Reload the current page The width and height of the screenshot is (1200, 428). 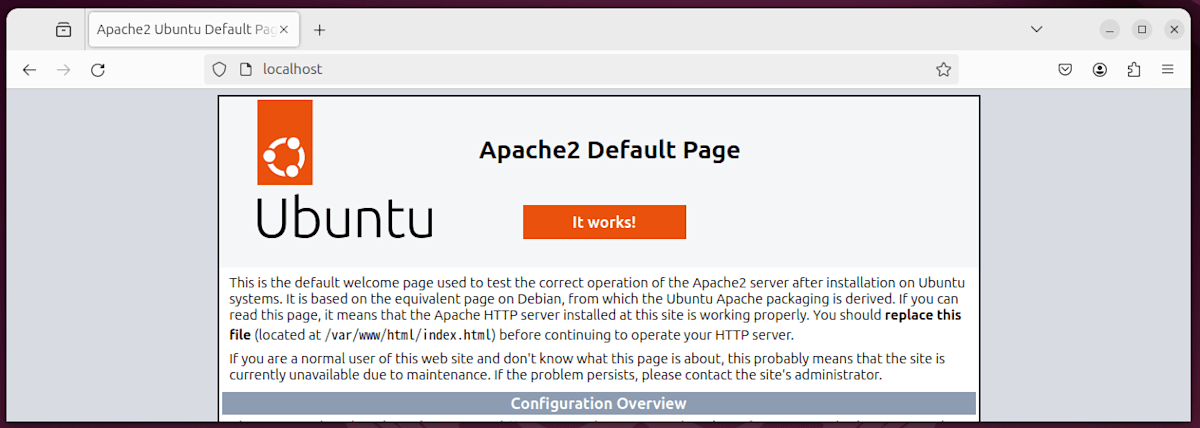[97, 69]
